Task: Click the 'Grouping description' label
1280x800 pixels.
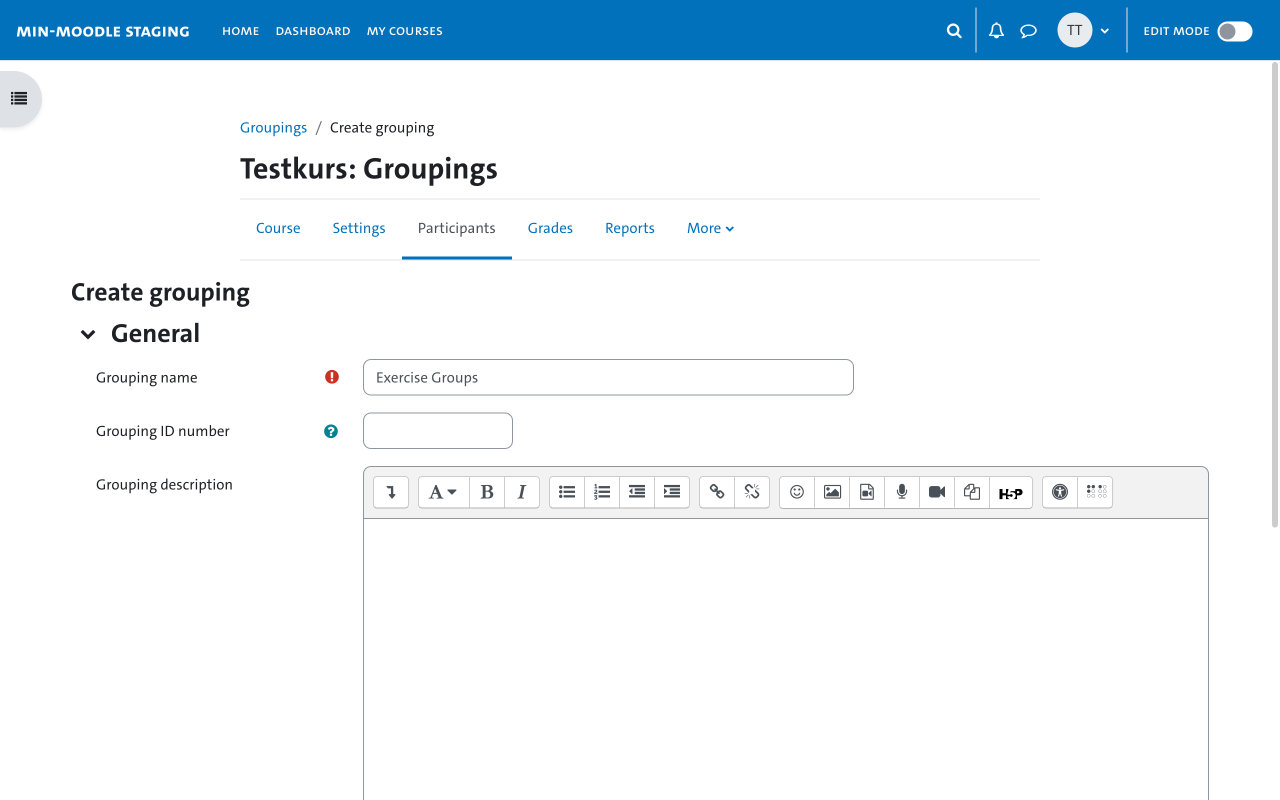Action: [x=164, y=484]
